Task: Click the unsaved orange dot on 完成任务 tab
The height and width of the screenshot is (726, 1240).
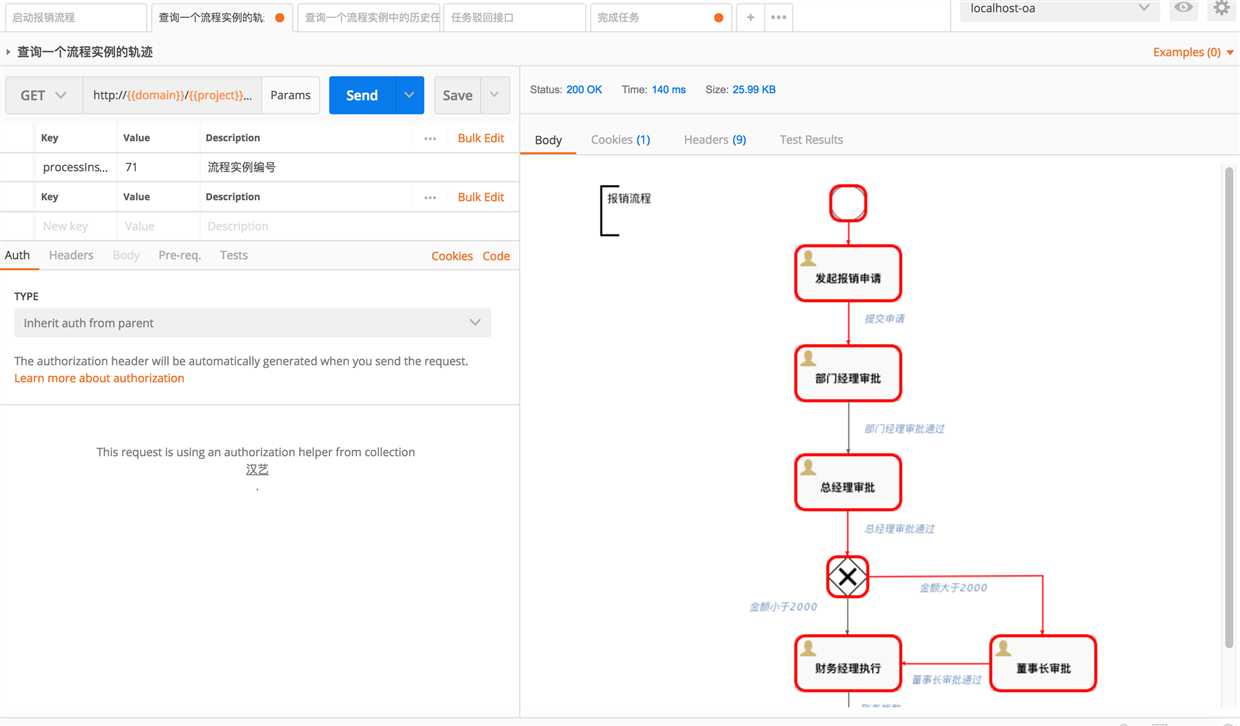Action: (x=719, y=18)
